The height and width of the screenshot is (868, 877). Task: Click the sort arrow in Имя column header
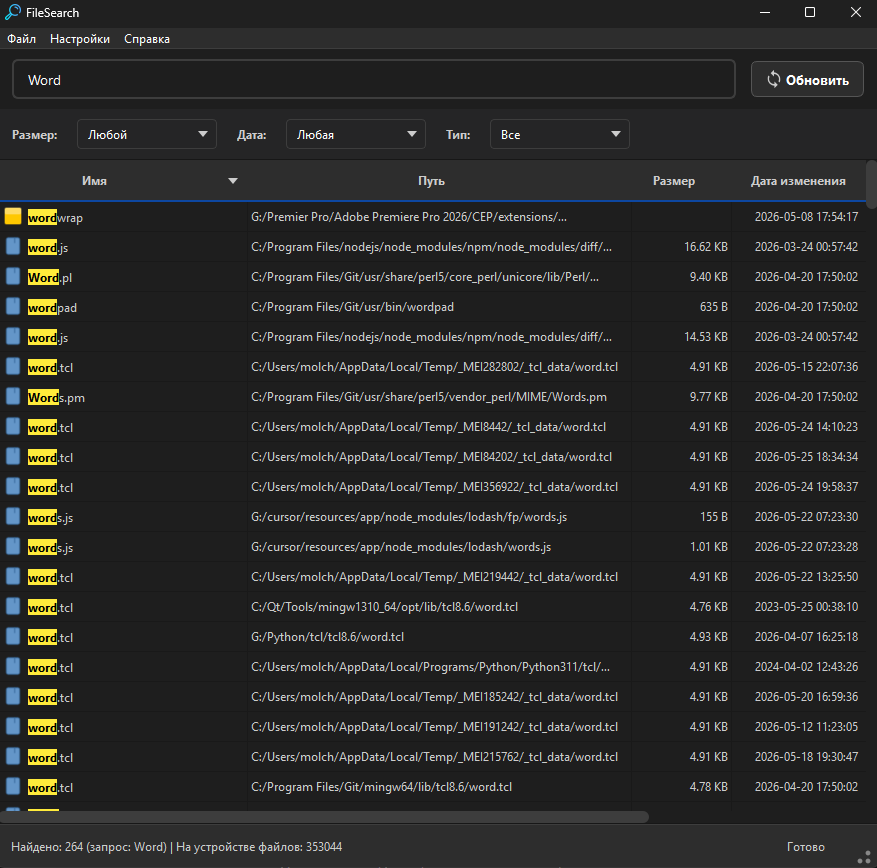pyautogui.click(x=233, y=181)
